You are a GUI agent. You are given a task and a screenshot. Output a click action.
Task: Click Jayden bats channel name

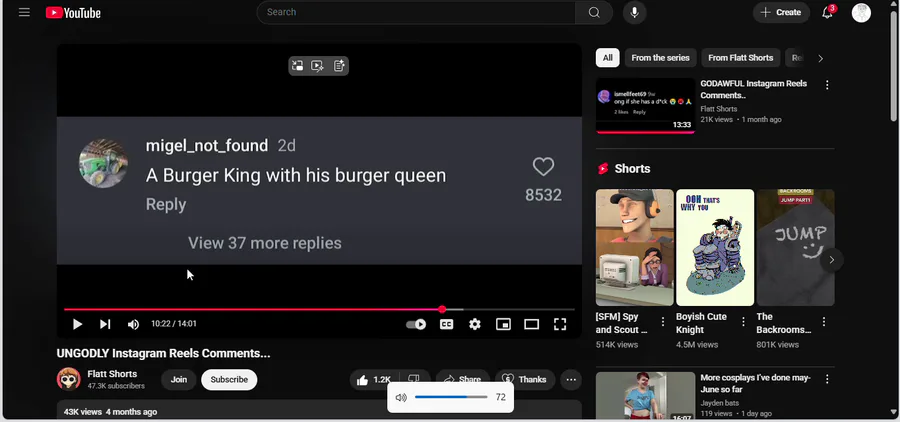720,403
